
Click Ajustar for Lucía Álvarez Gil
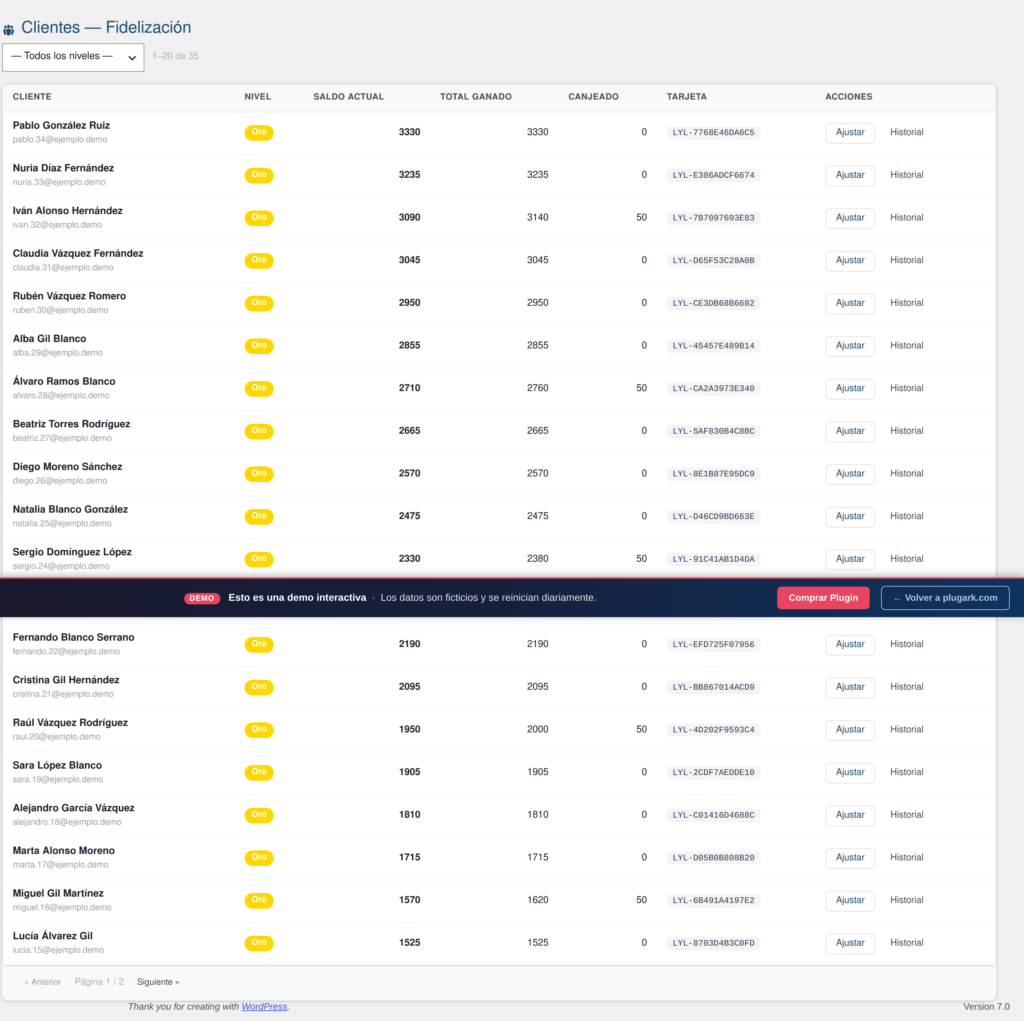(x=850, y=943)
